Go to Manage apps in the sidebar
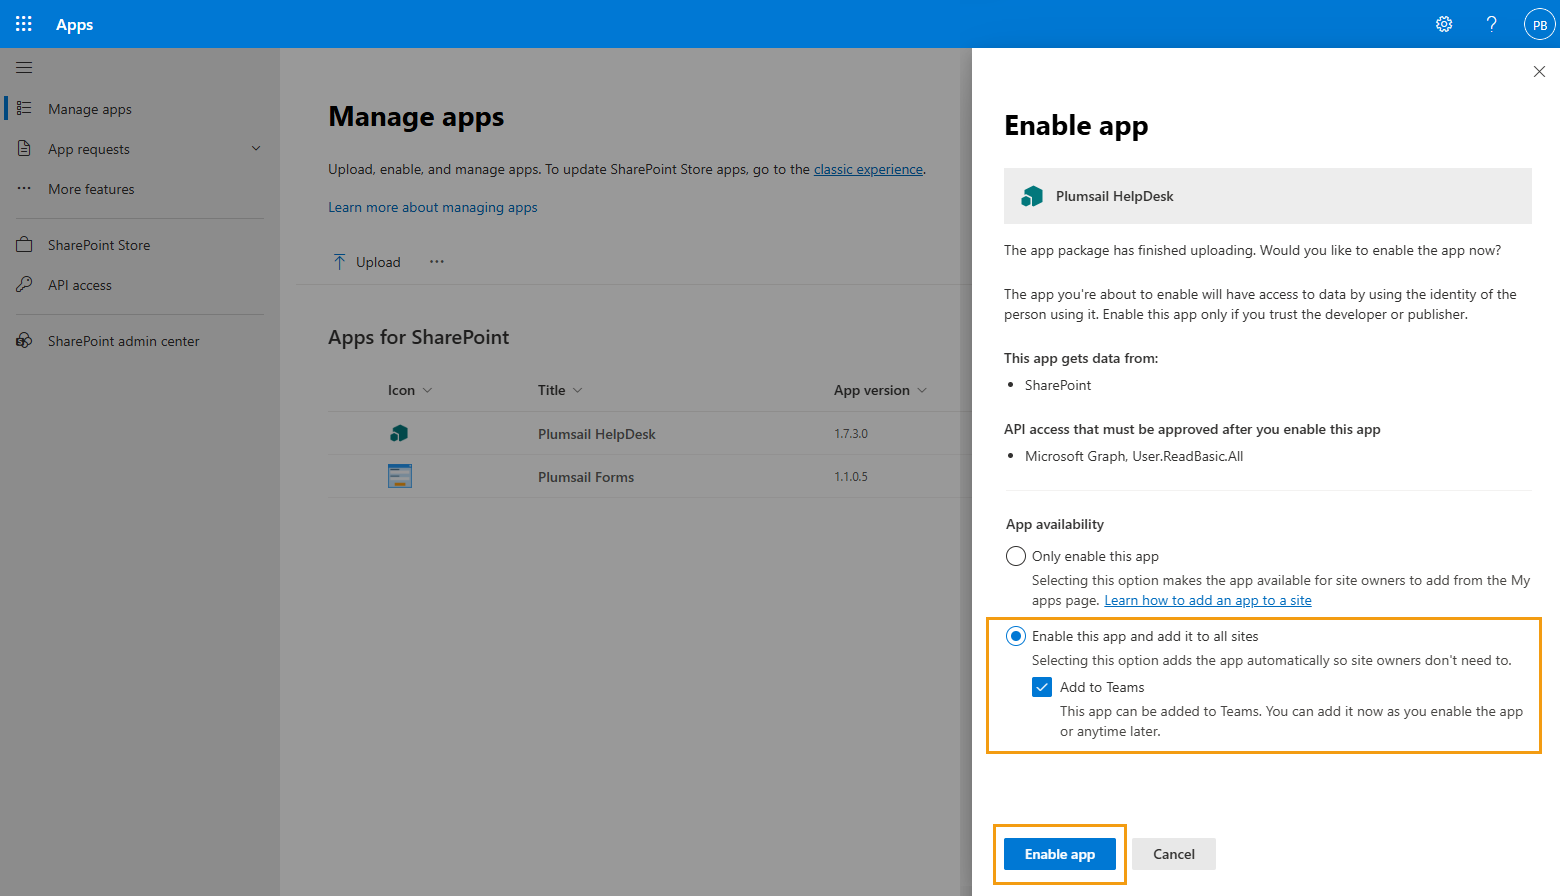This screenshot has width=1560, height=896. 89,108
